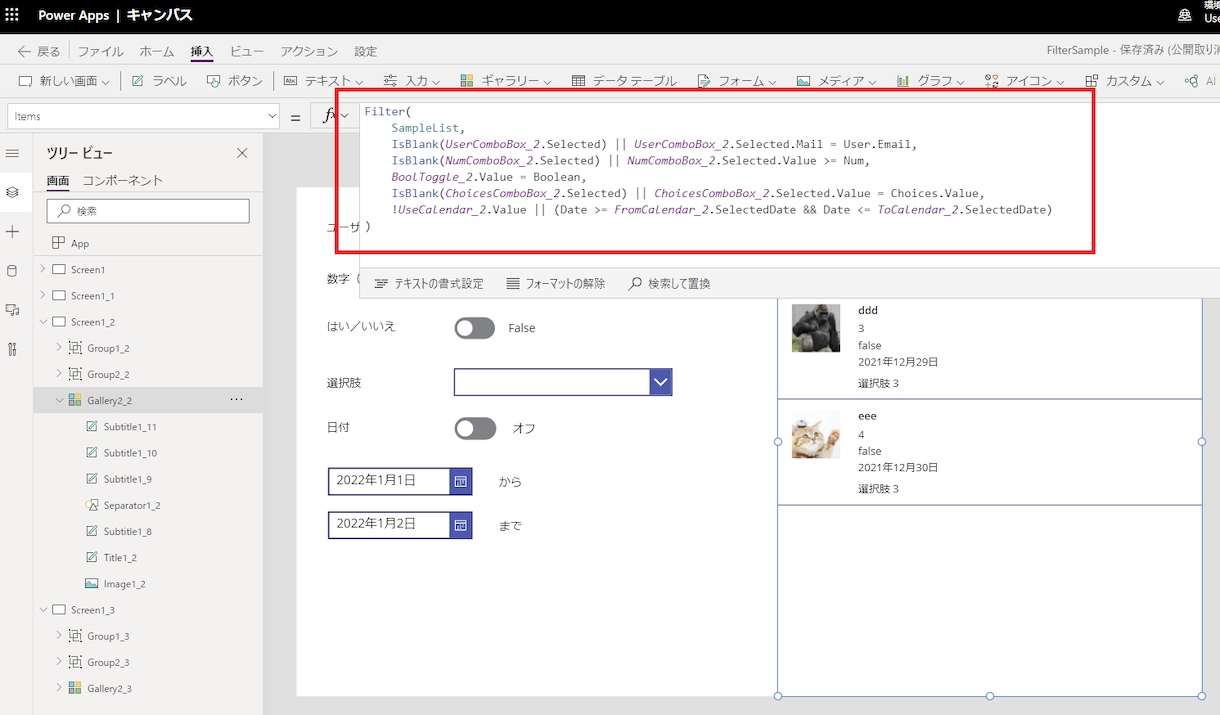Screen dimensions: 1220x715
Task: Open the media icon in left rail
Action: 12,310
